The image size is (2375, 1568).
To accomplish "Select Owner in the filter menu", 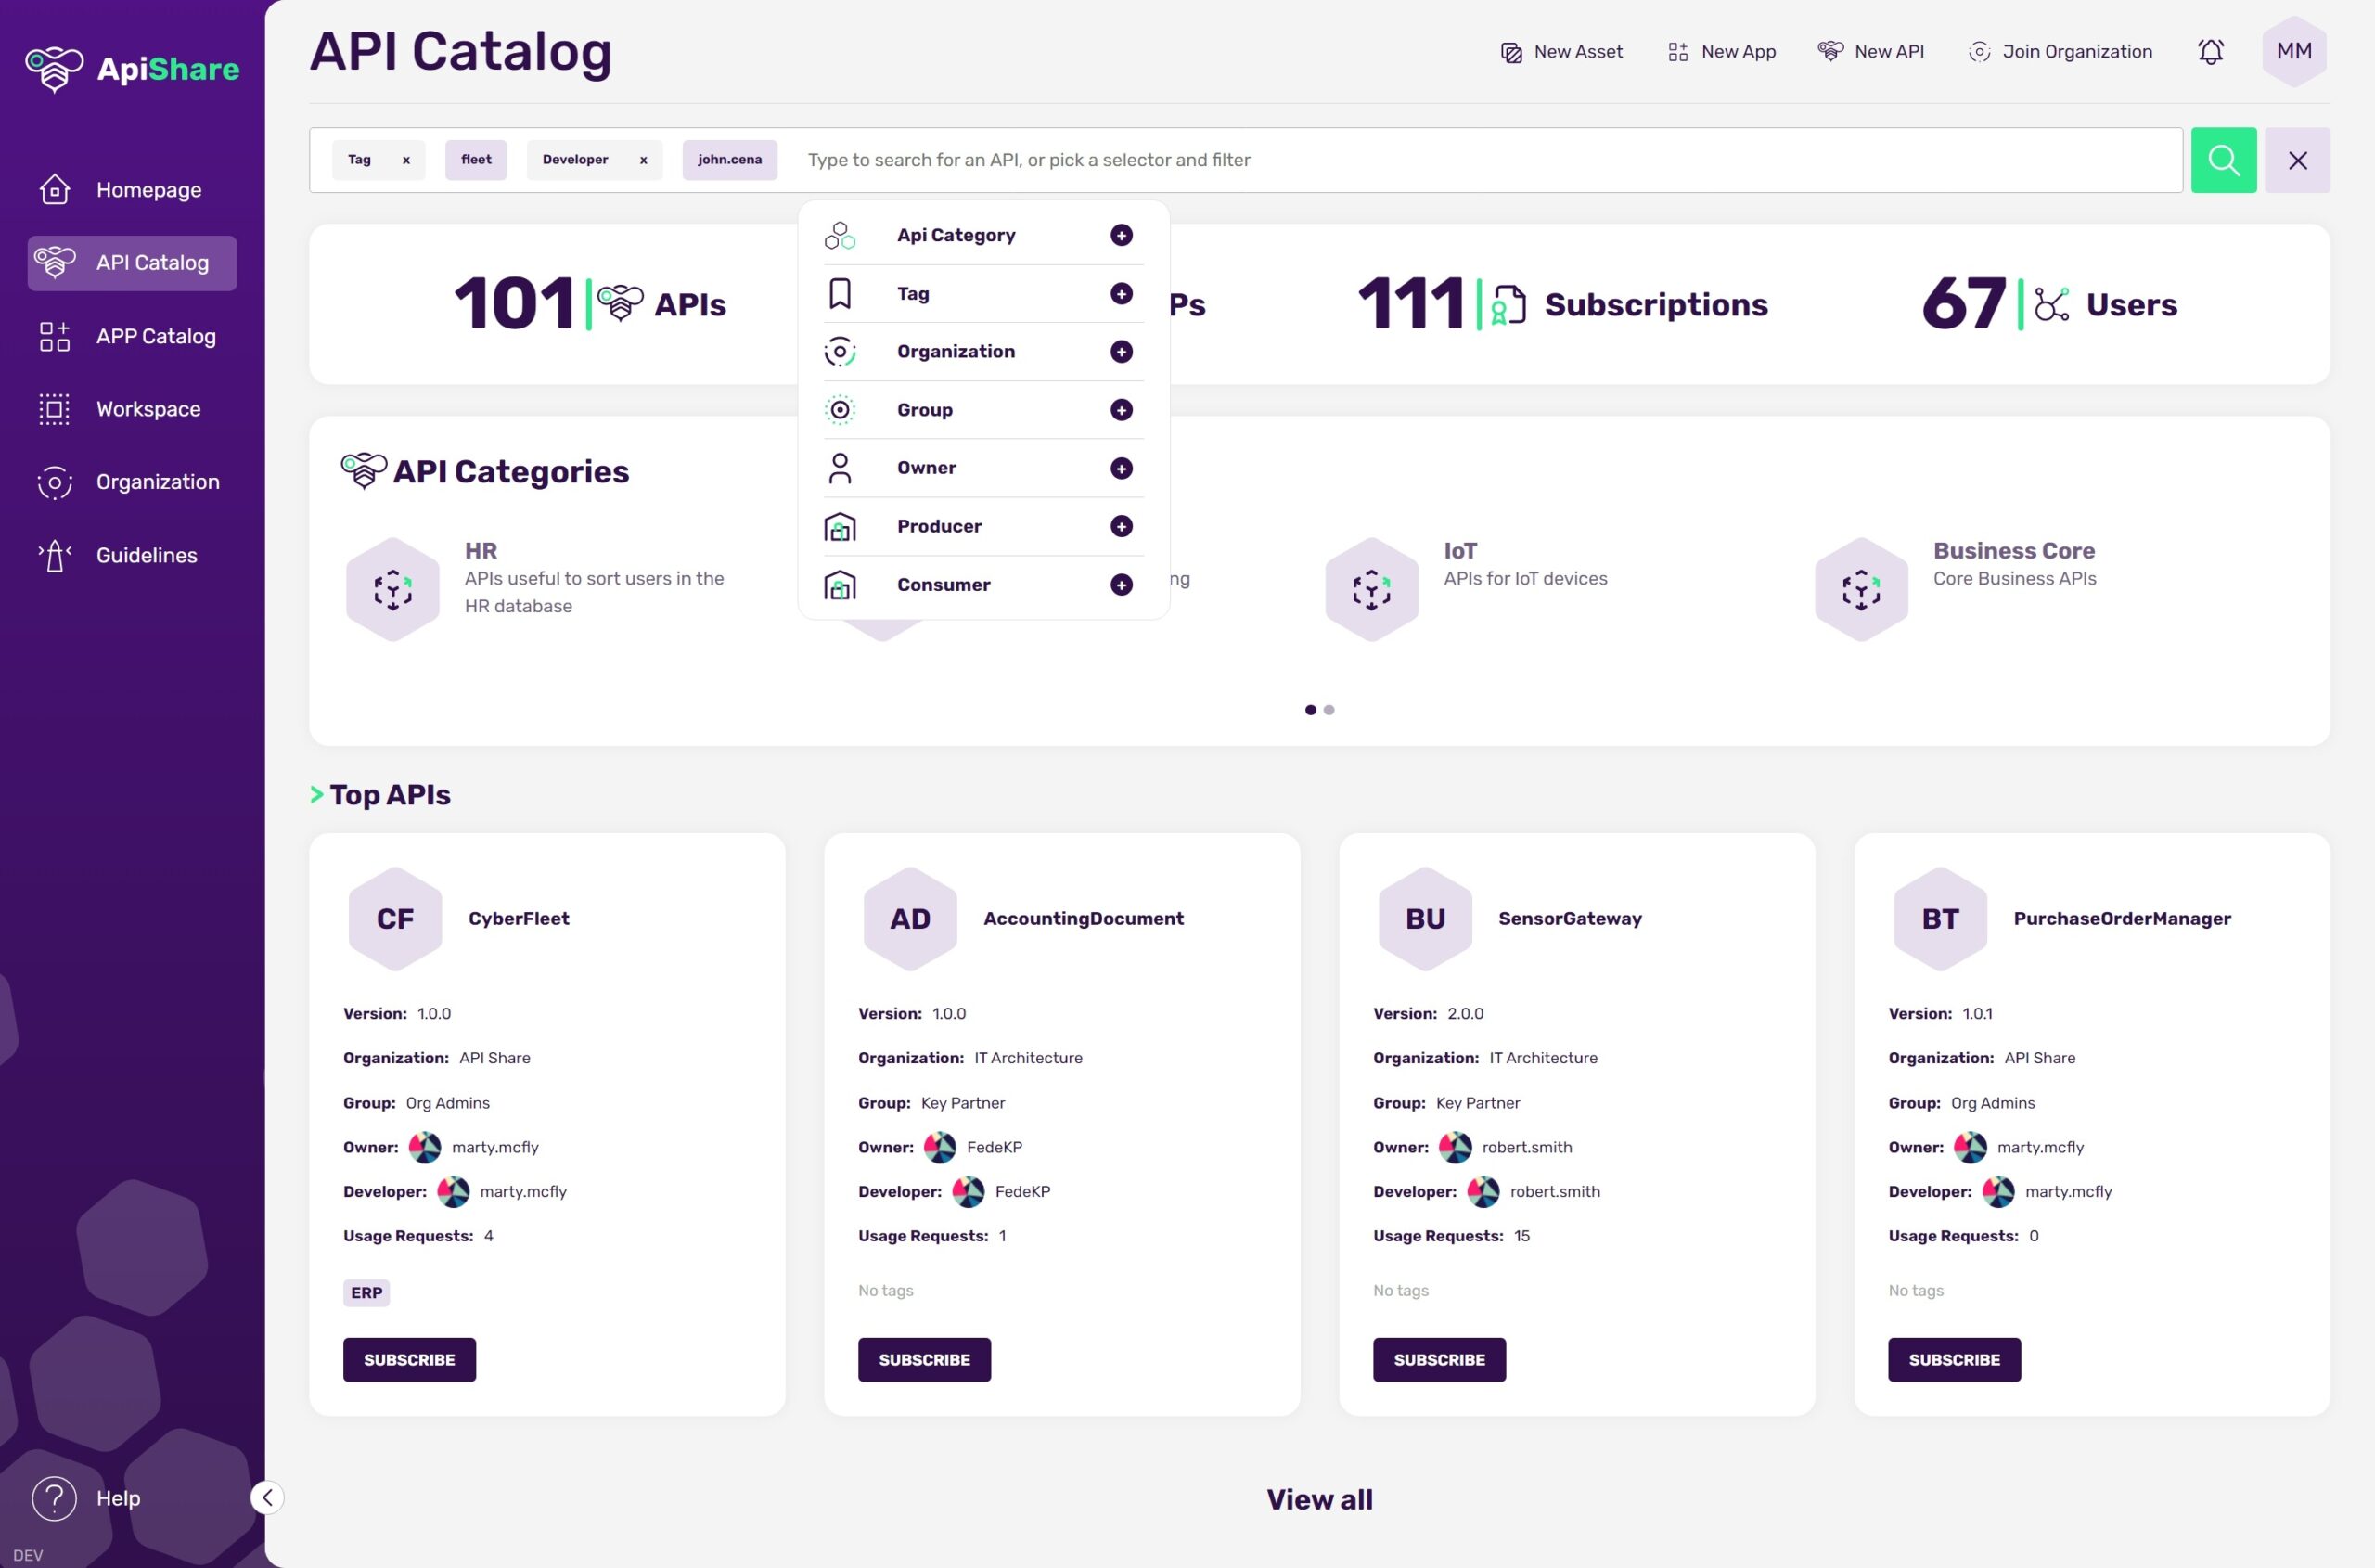I will click(926, 468).
